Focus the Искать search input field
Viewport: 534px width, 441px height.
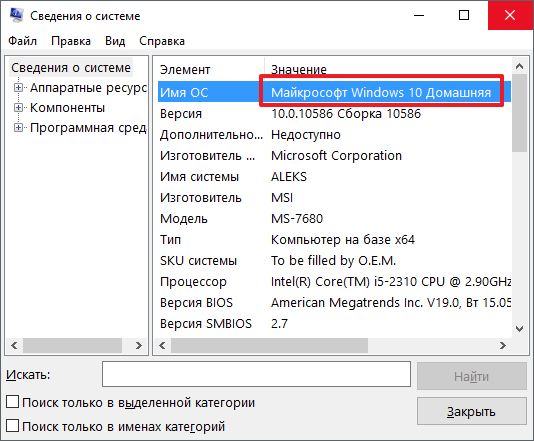tap(256, 374)
